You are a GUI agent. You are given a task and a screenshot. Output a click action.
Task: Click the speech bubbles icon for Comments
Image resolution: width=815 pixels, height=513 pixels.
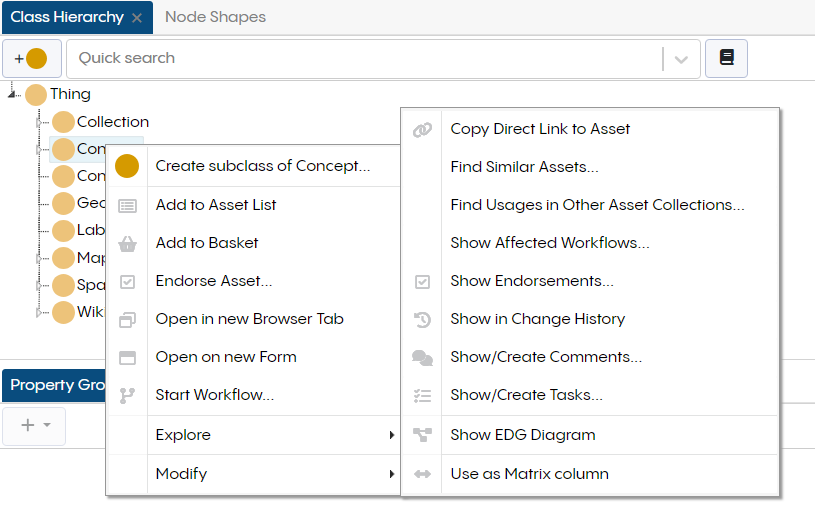click(422, 358)
